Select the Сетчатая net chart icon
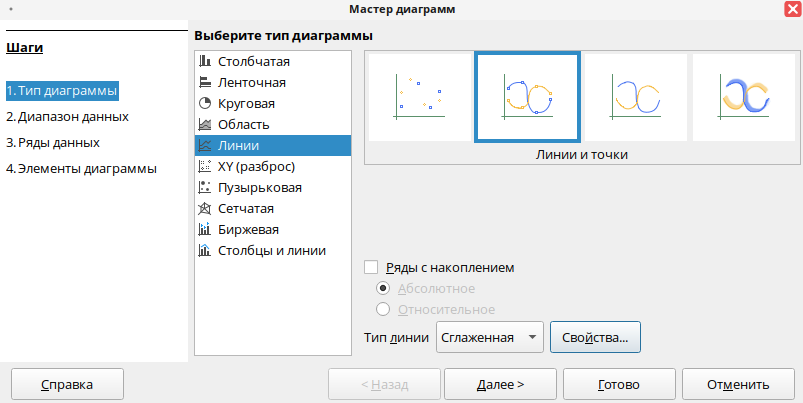 pos(205,209)
